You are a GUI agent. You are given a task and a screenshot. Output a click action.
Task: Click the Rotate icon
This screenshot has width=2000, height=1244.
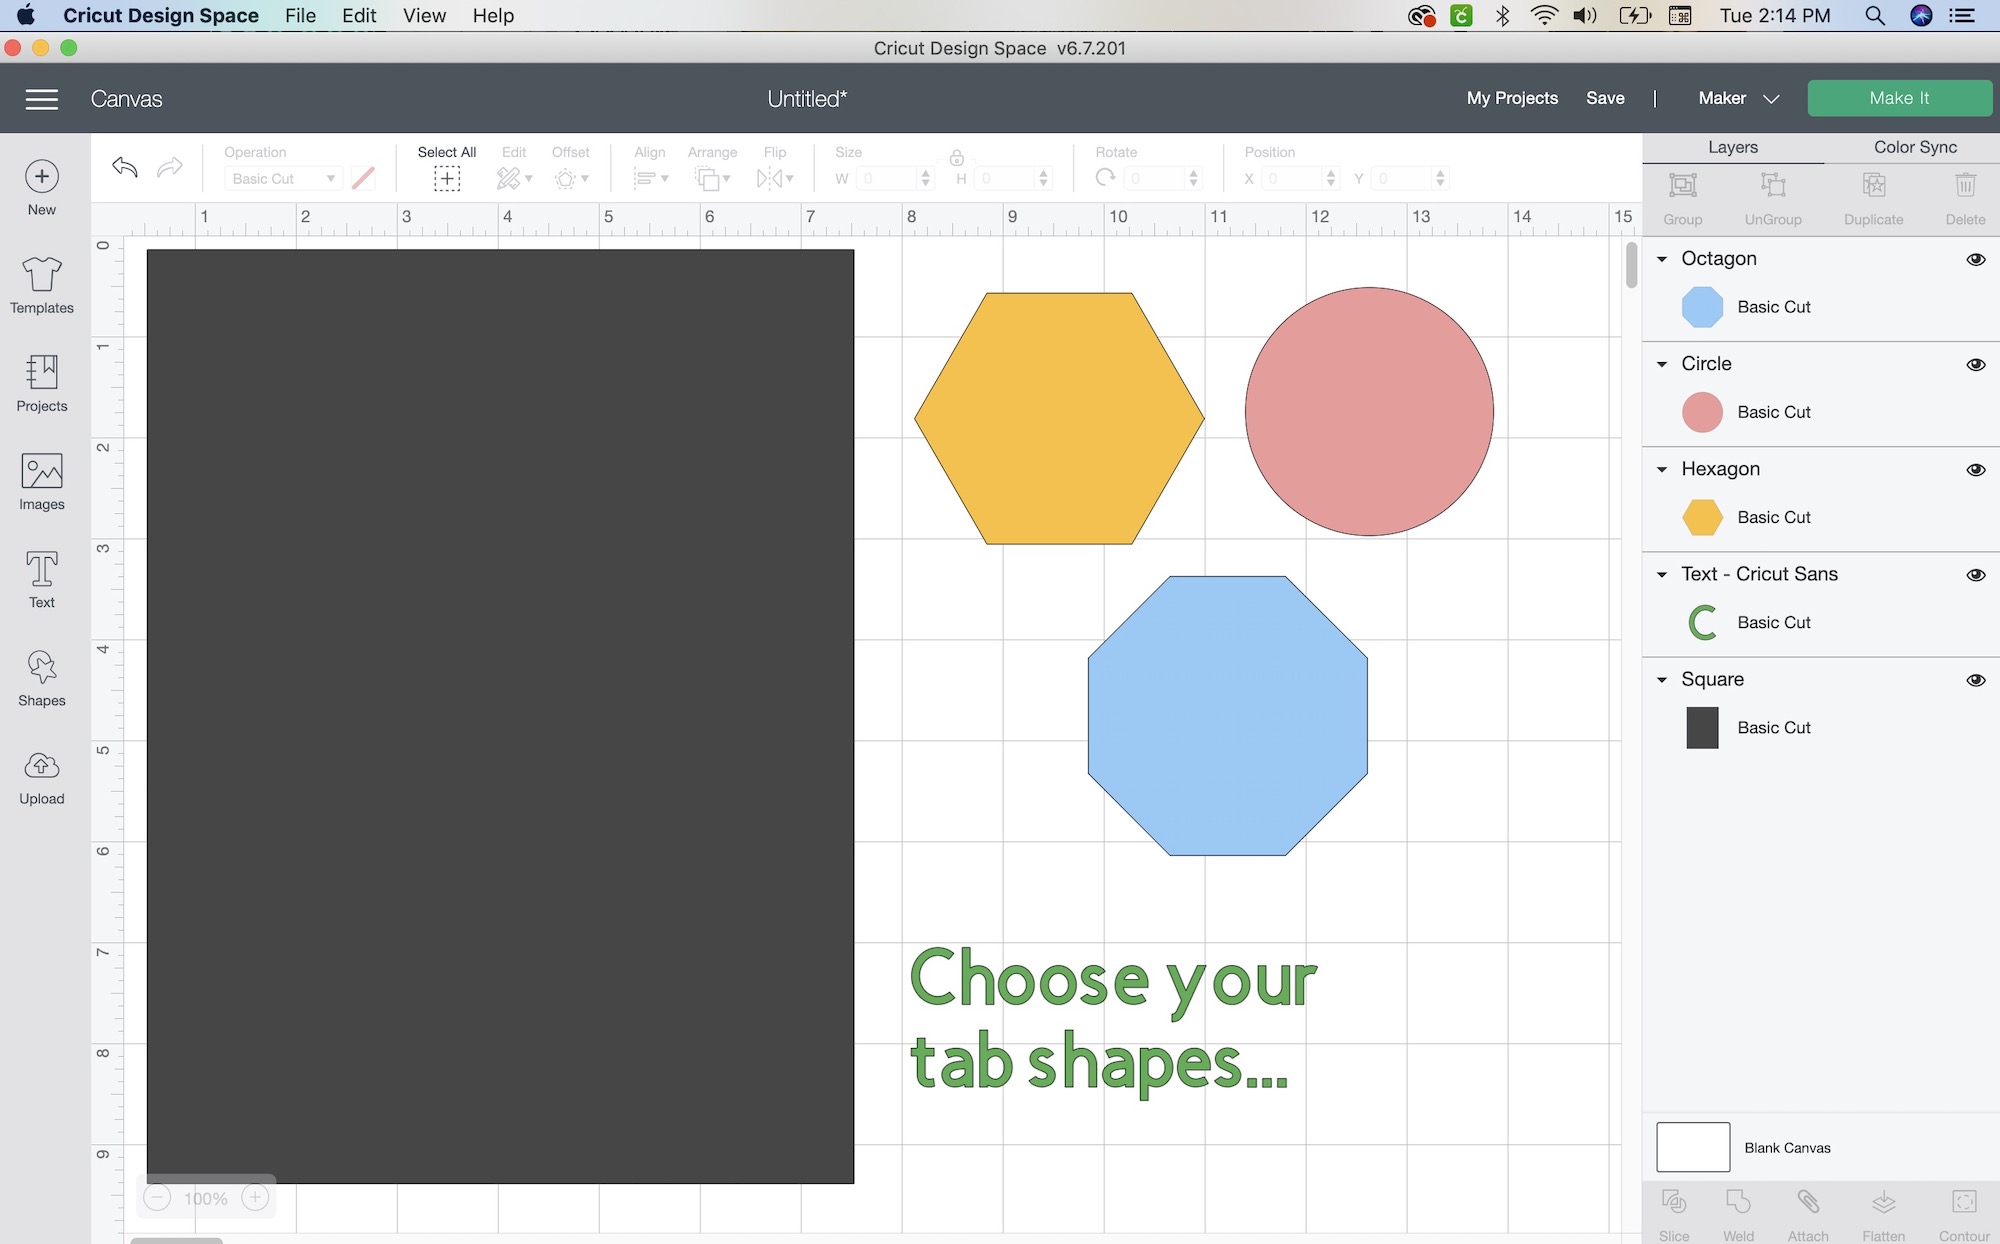click(x=1105, y=178)
